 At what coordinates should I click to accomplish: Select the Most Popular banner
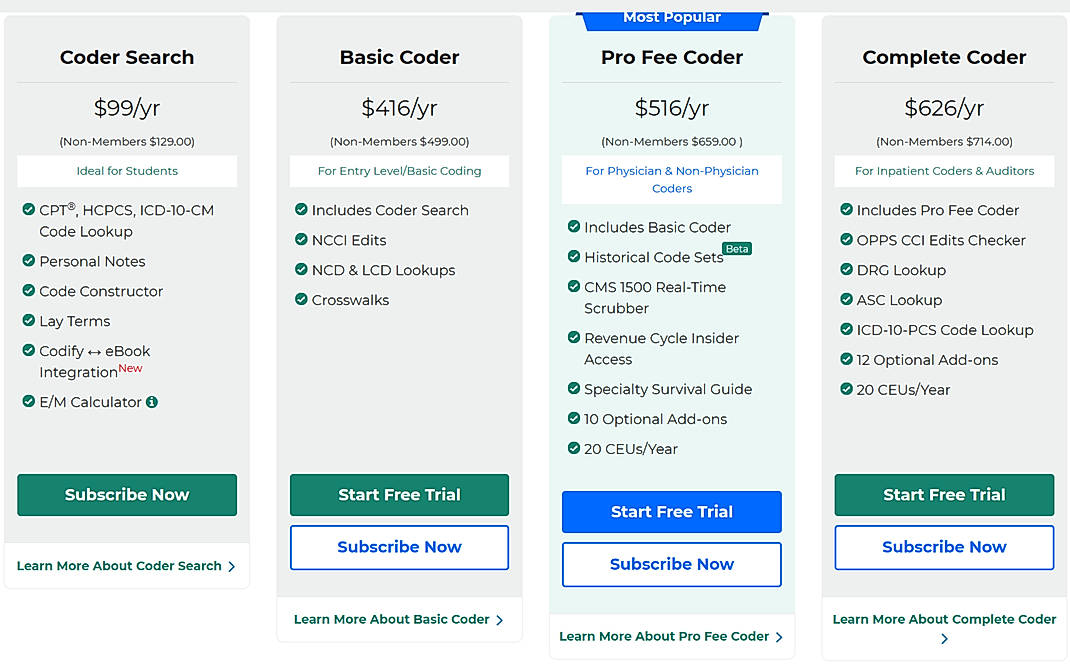(x=671, y=16)
